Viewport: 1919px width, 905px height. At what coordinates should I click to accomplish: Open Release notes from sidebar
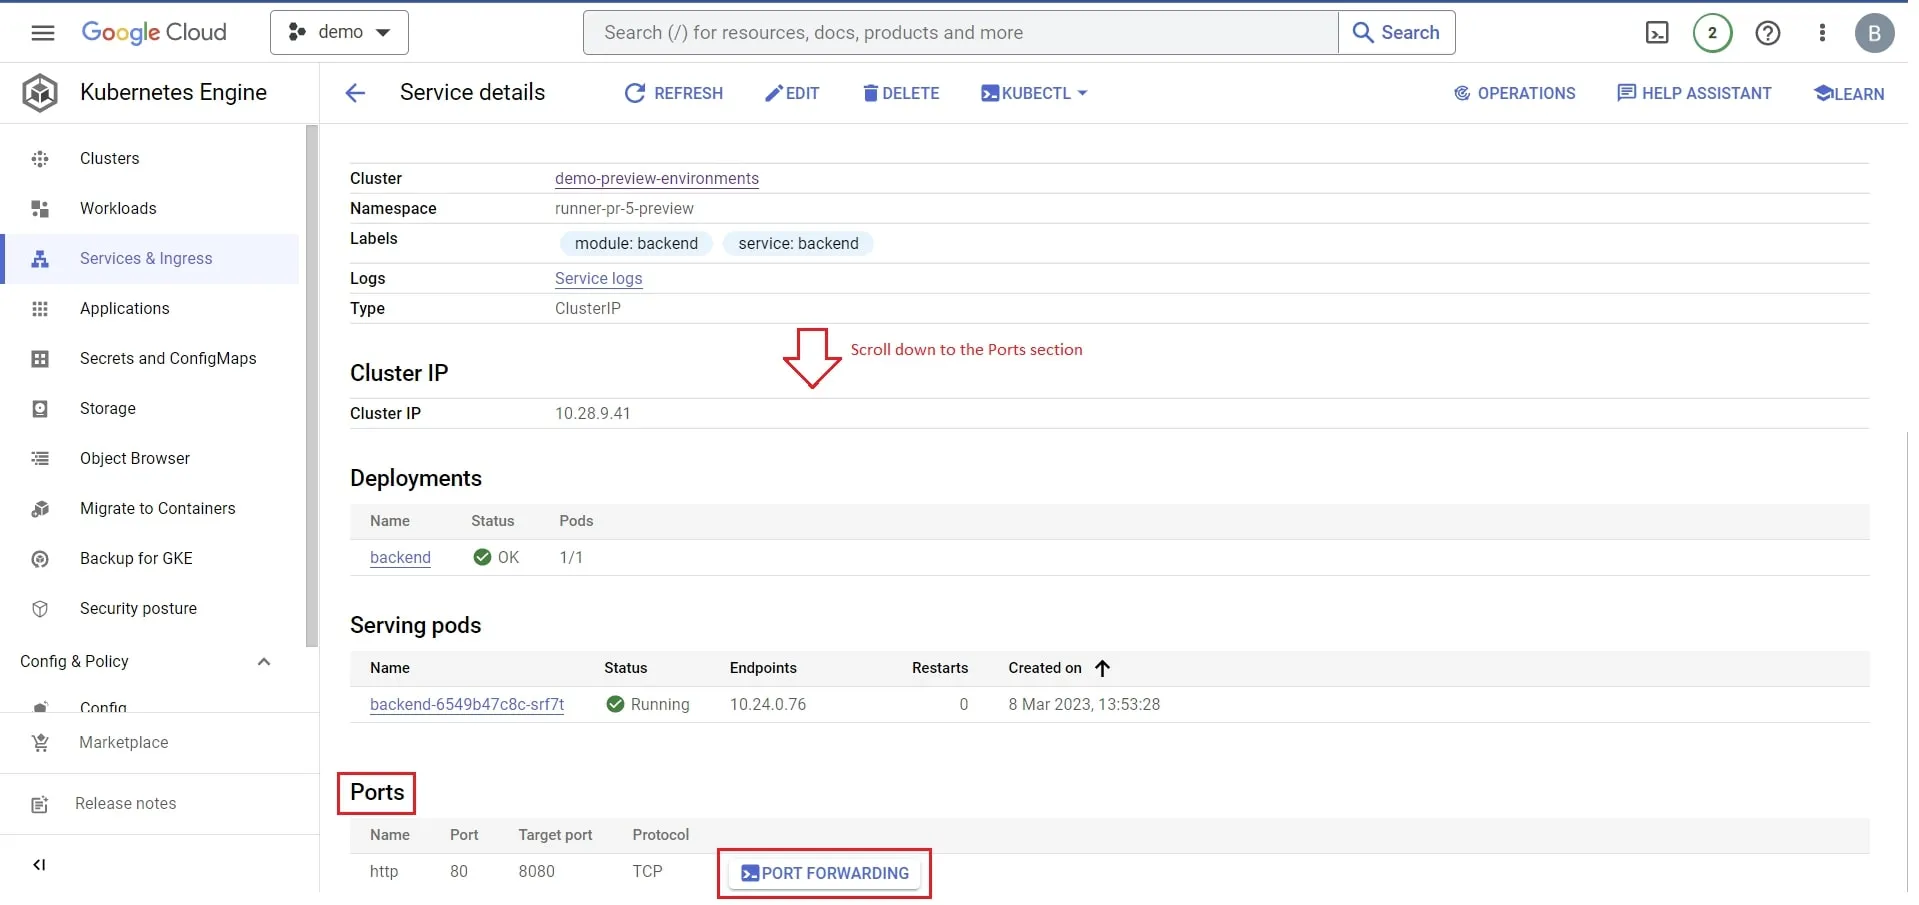tap(126, 803)
